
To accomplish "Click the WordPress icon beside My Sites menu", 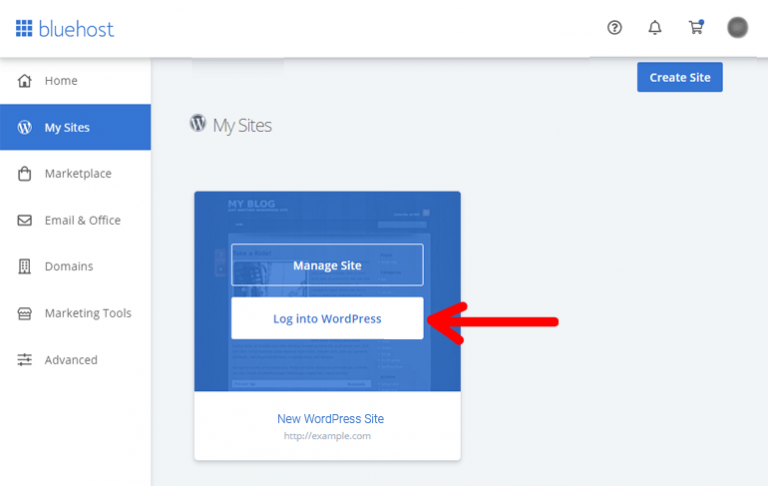I will point(24,127).
